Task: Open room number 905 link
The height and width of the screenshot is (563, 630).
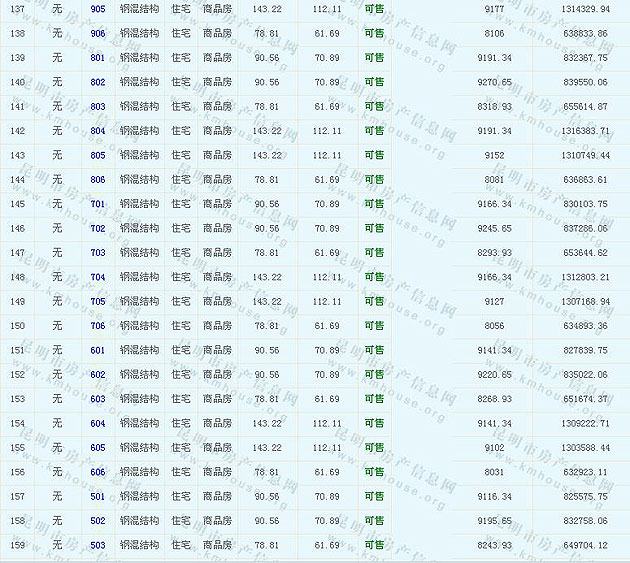Action: (97, 9)
